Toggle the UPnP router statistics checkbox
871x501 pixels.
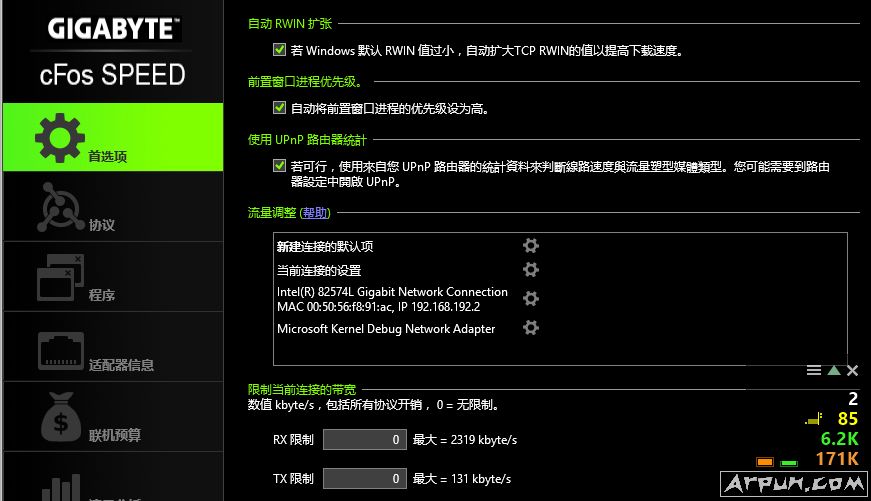coord(279,166)
